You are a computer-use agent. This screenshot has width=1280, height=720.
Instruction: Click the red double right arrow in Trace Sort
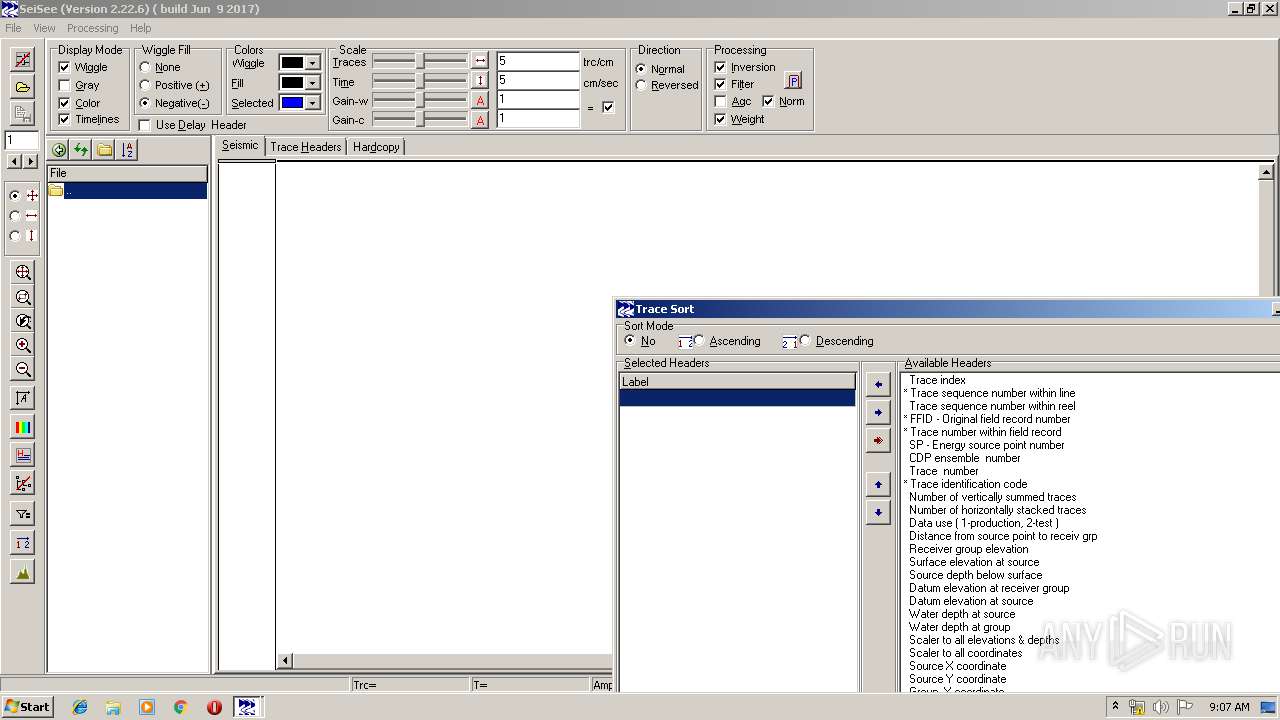pyautogui.click(x=878, y=440)
